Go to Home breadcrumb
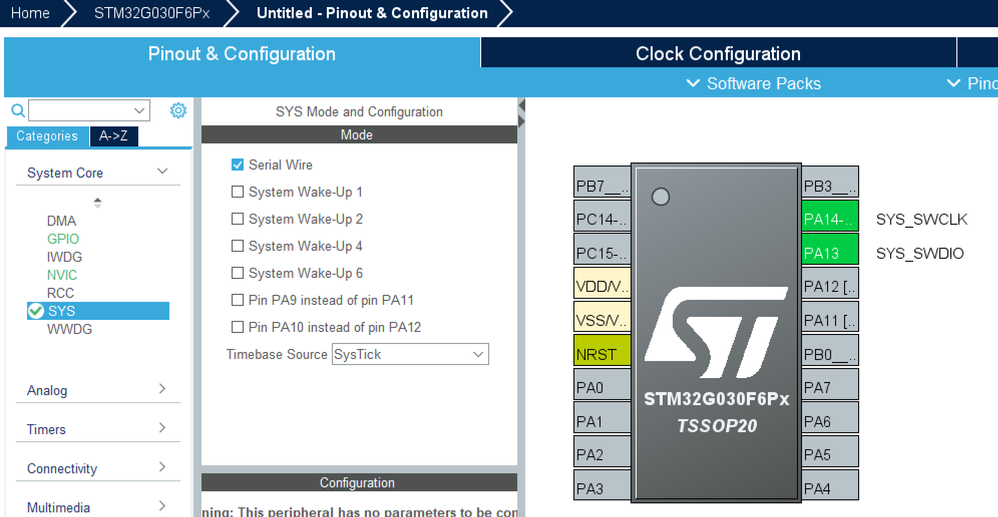This screenshot has width=998, height=517. click(x=30, y=13)
